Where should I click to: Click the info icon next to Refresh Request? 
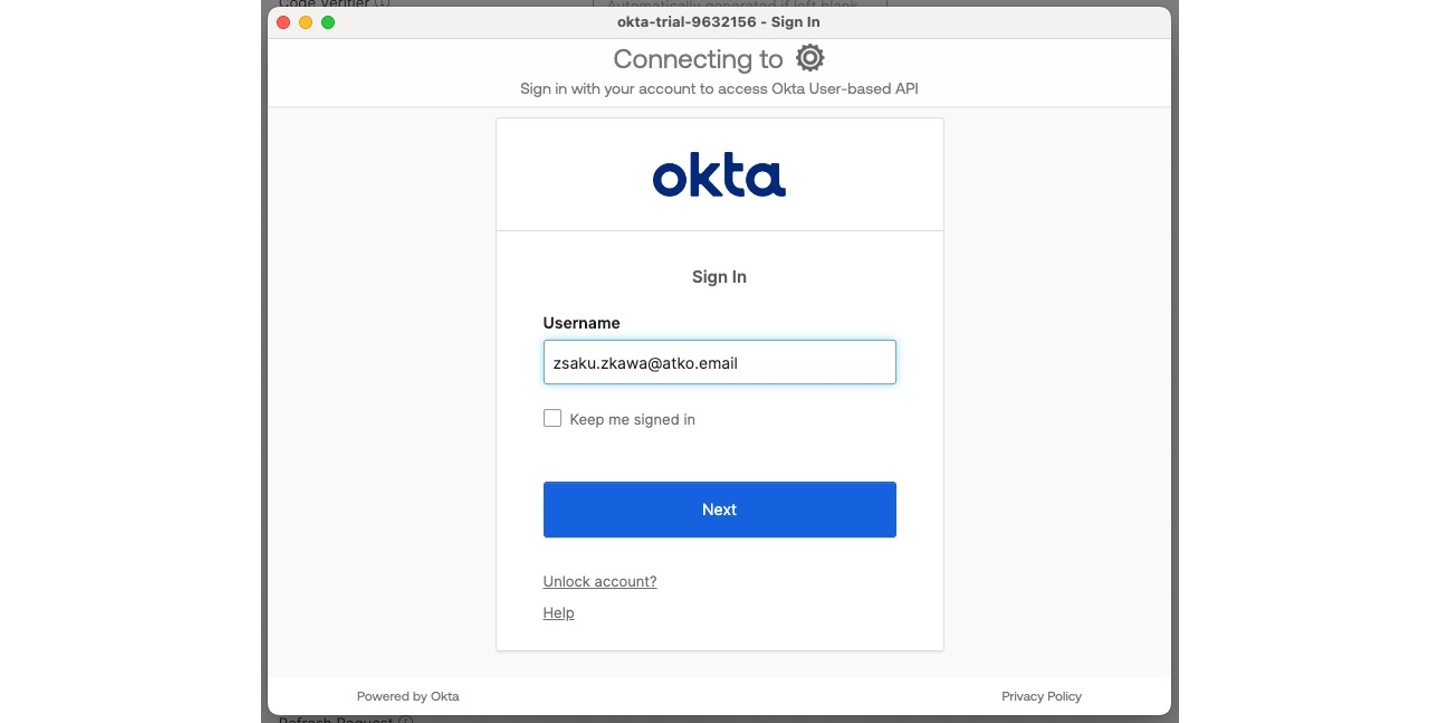(406, 719)
